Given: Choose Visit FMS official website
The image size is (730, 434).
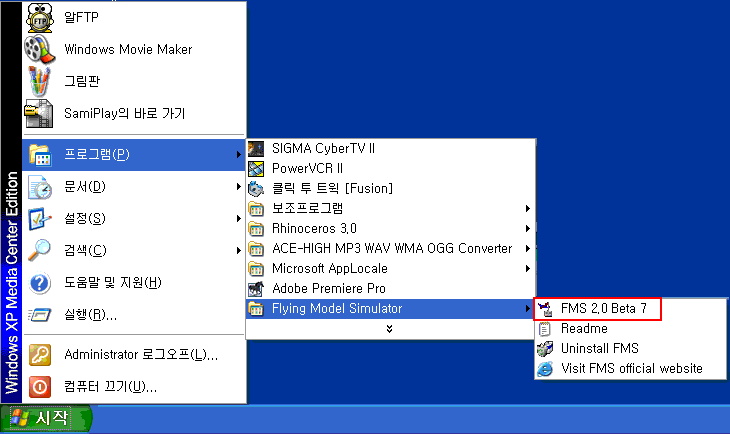Looking at the screenshot, I should pyautogui.click(x=630, y=369).
